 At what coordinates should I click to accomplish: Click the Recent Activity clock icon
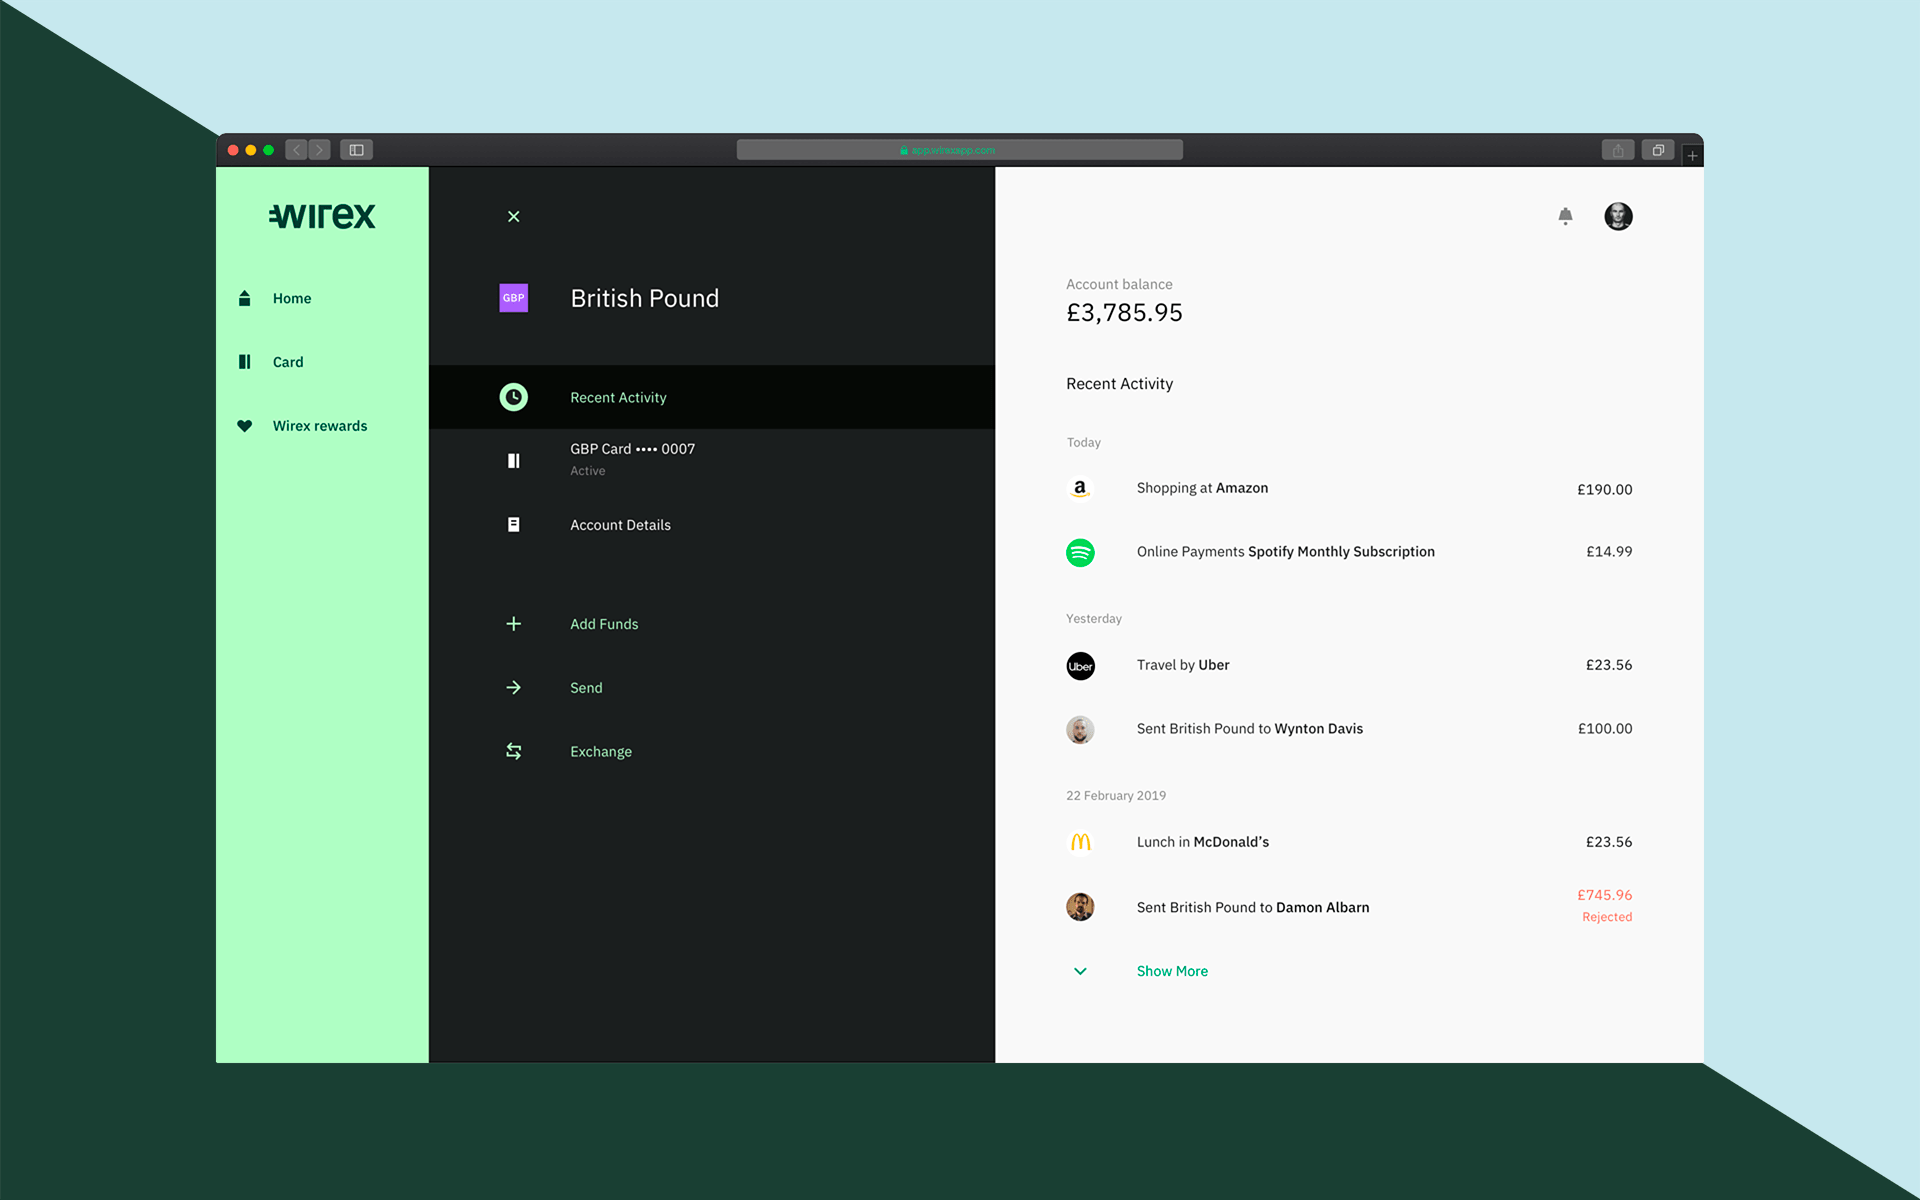[x=513, y=397]
